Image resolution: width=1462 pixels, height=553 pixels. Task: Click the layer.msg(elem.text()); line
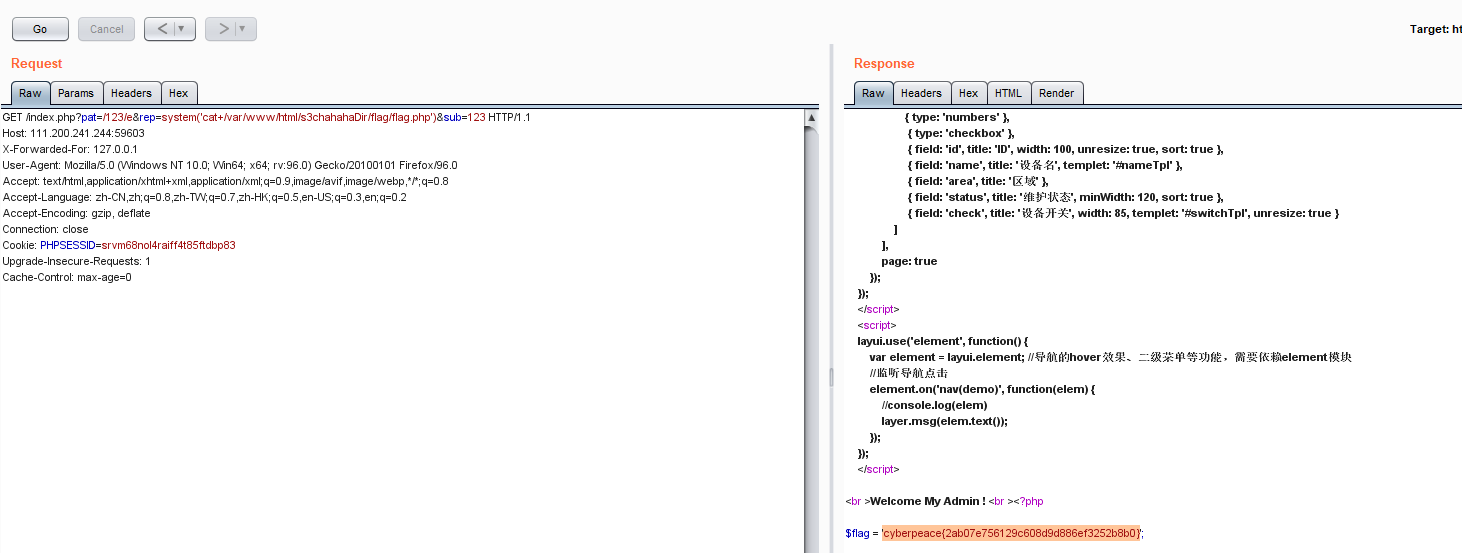[944, 421]
